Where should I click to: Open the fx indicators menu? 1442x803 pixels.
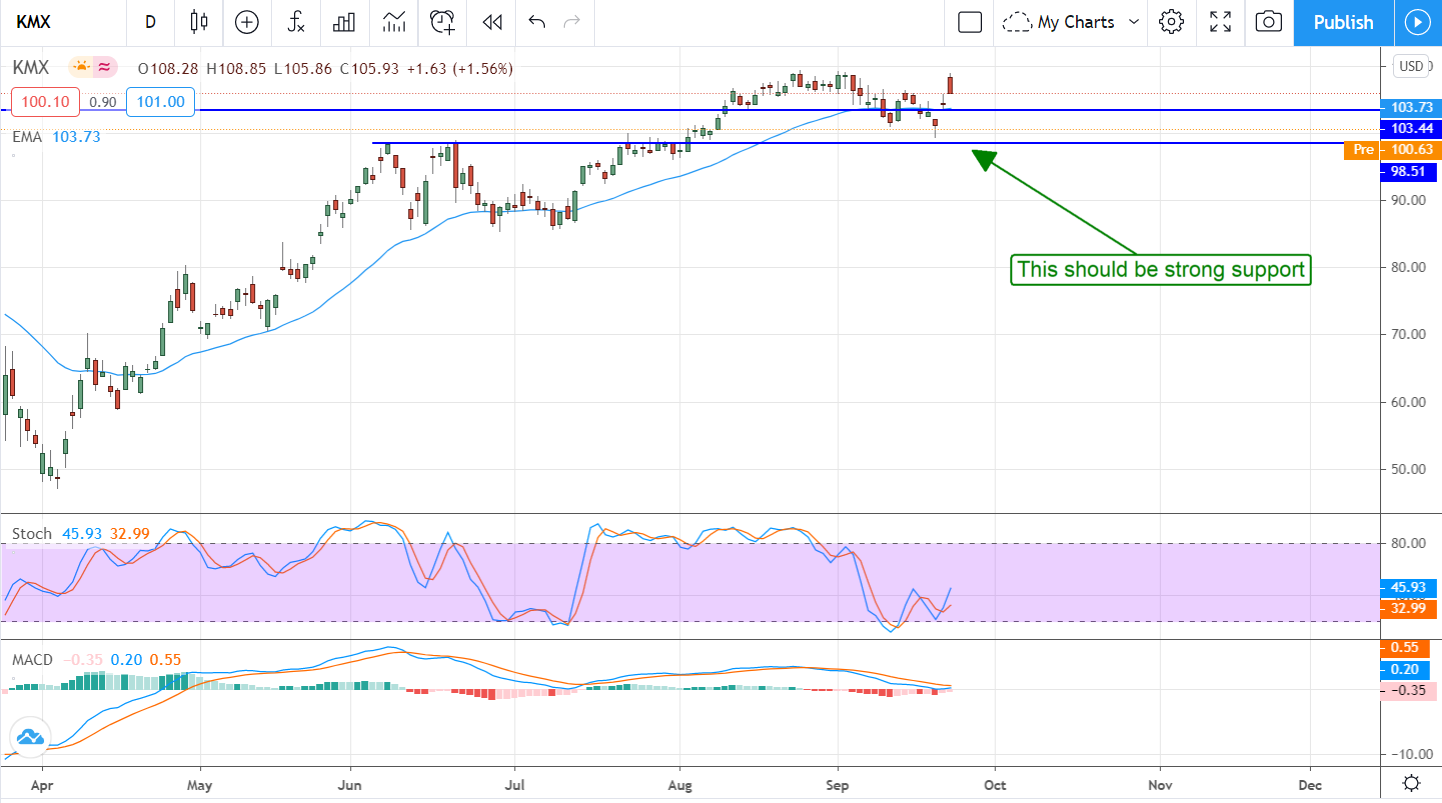click(296, 22)
